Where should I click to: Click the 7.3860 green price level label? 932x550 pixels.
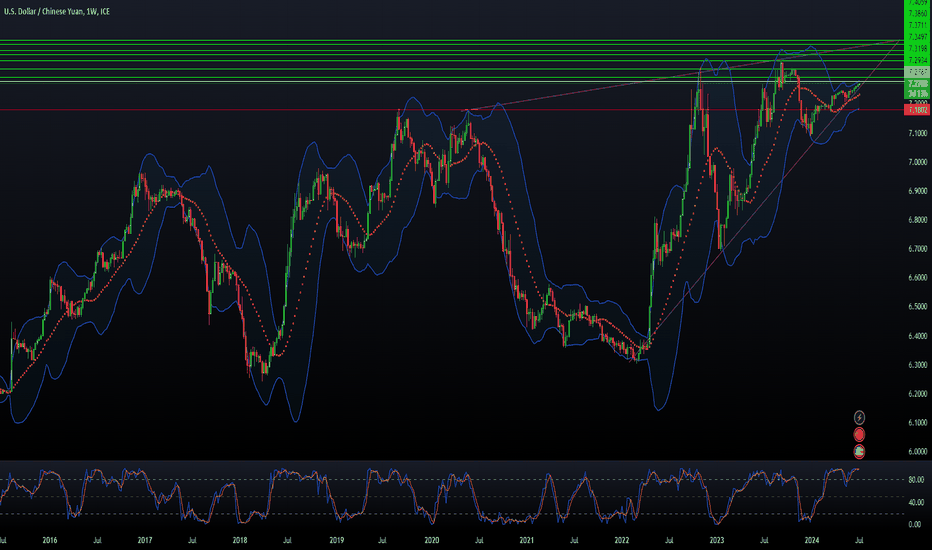917,13
